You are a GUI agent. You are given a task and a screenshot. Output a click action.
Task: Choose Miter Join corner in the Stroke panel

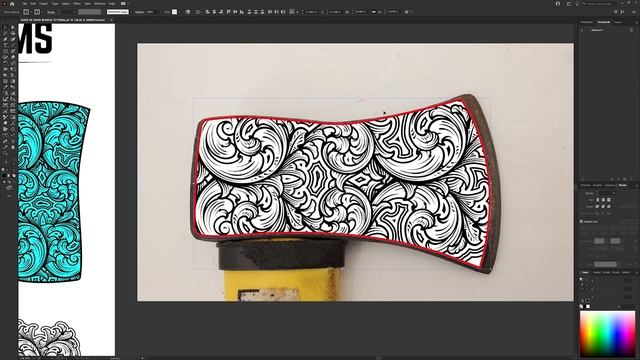click(598, 207)
